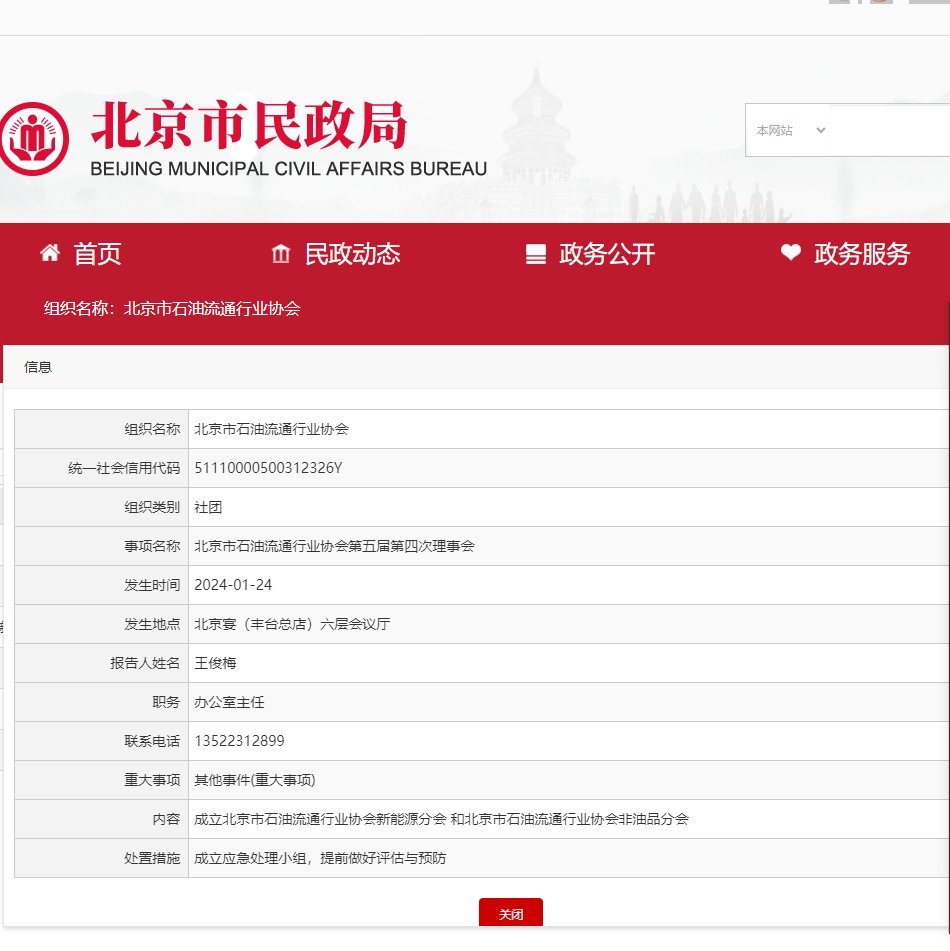
Task: Select the 信息 tab header
Action: point(38,367)
